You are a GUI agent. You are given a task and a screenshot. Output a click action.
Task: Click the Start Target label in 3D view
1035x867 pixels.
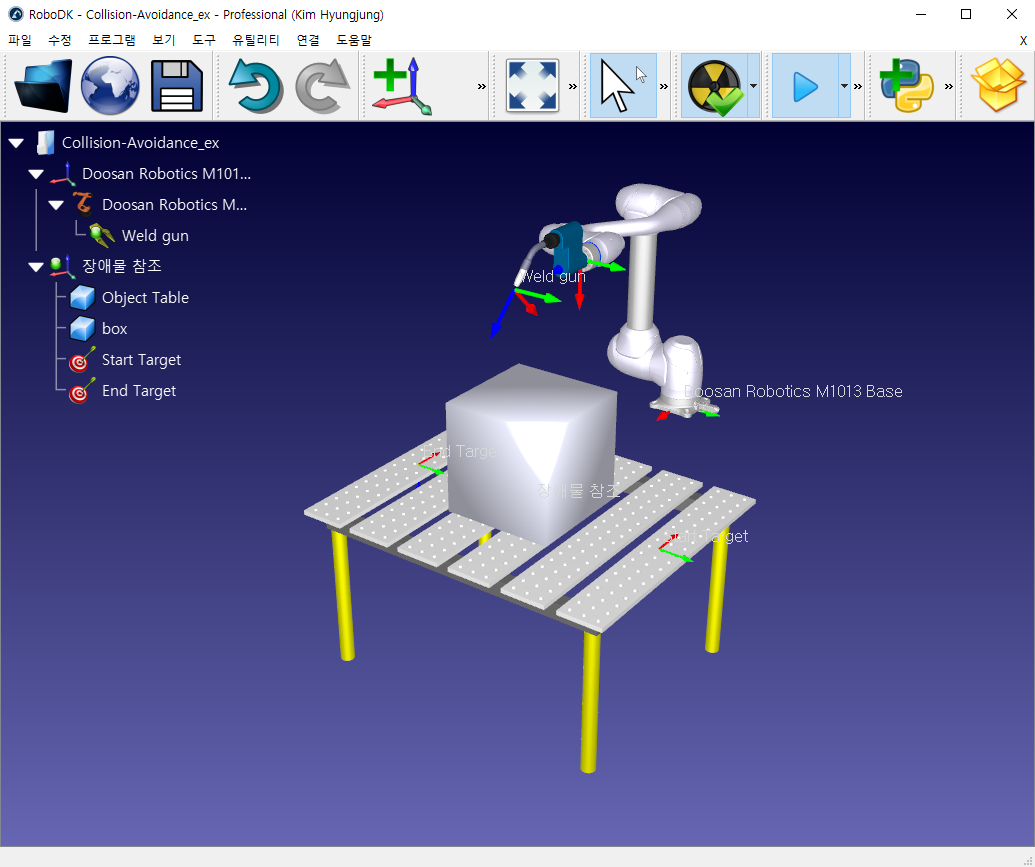point(706,536)
